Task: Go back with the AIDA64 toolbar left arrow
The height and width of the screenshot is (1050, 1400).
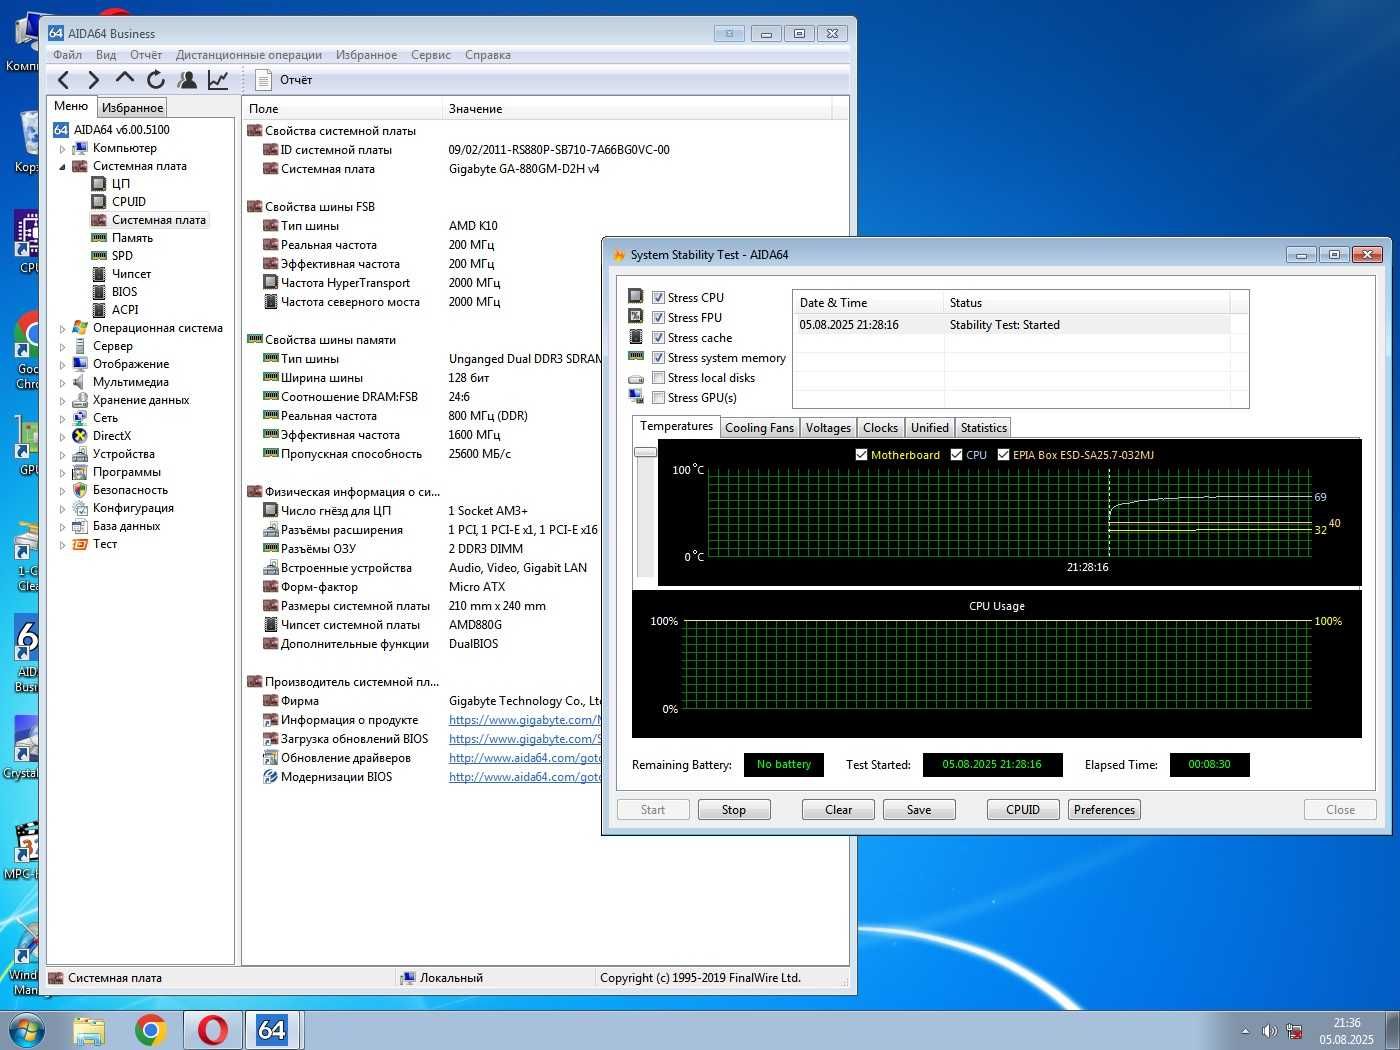Action: pyautogui.click(x=64, y=80)
